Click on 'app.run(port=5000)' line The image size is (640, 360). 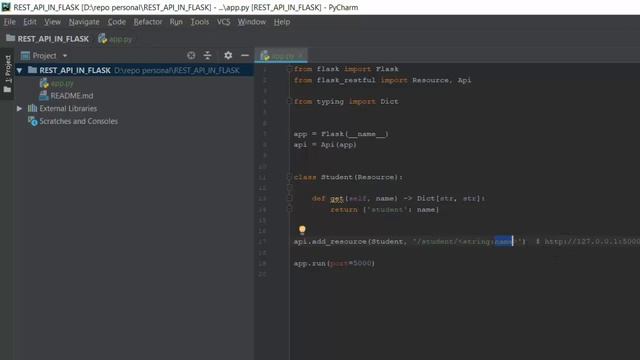pyautogui.click(x=334, y=264)
